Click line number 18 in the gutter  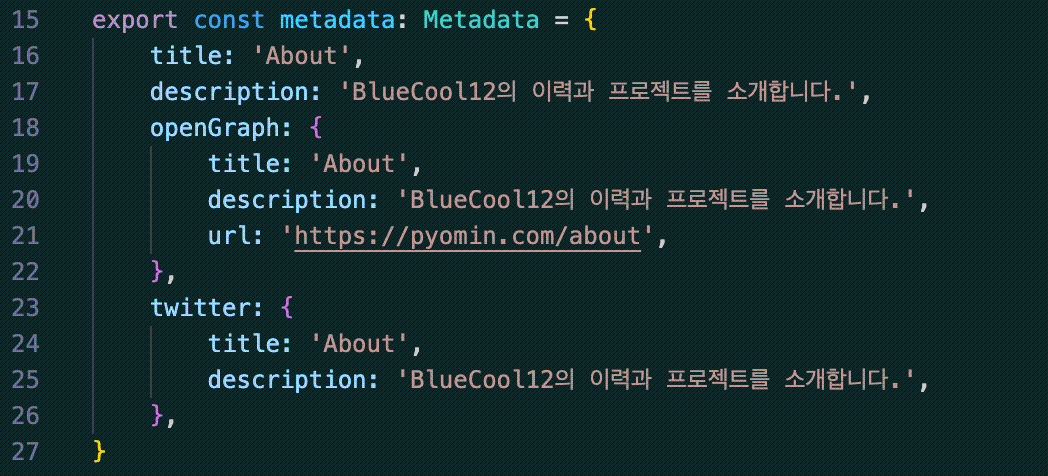[27, 128]
